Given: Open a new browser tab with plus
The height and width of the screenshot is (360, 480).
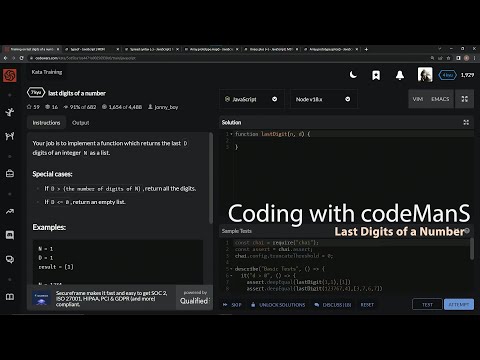Looking at the screenshot, I should coord(366,49).
